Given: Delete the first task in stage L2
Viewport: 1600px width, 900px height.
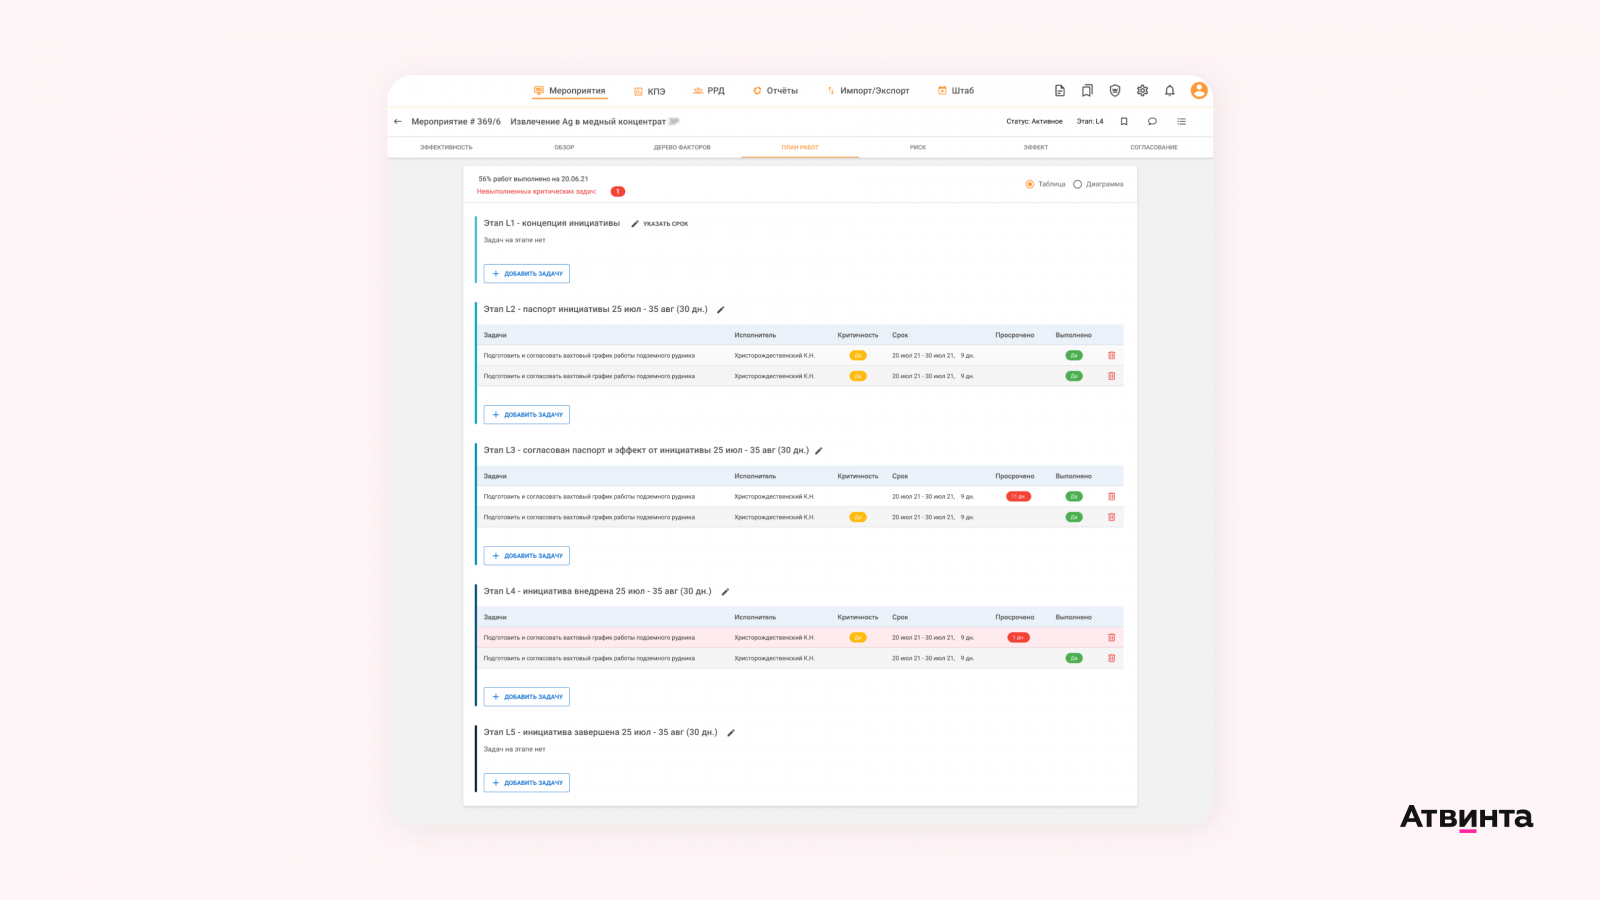Looking at the screenshot, I should click(x=1111, y=356).
